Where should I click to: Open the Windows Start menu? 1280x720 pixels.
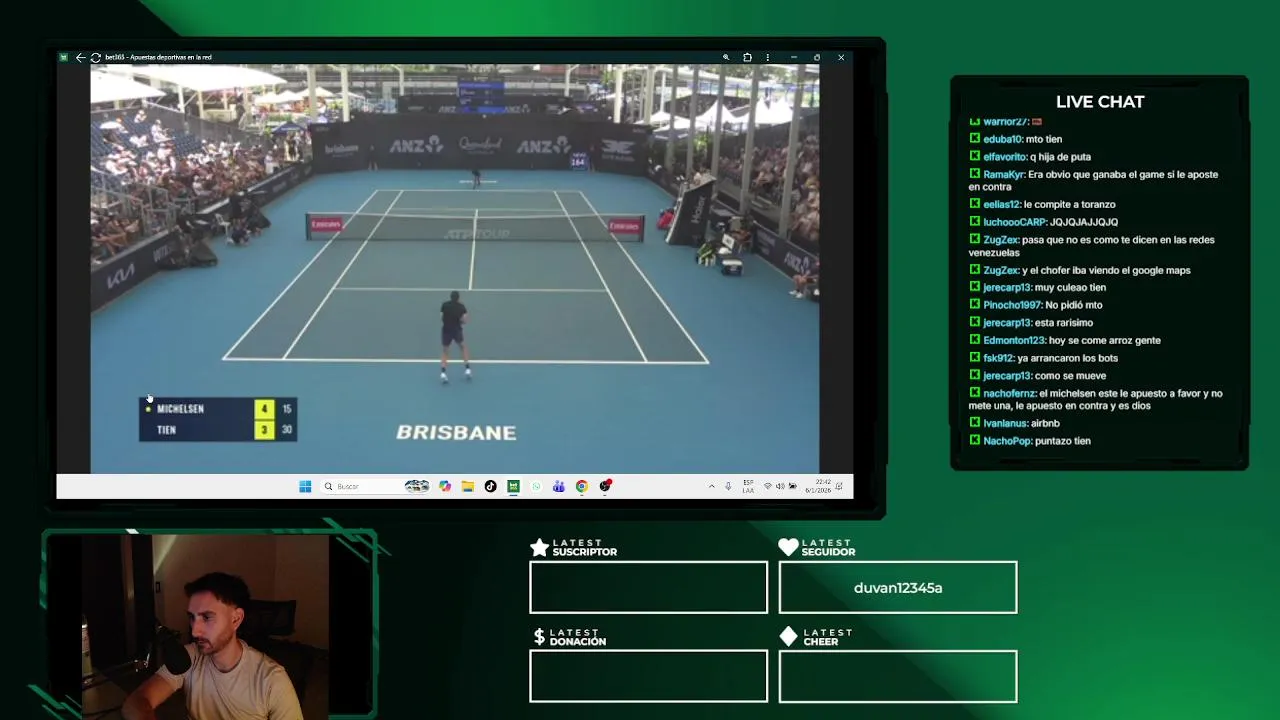305,486
